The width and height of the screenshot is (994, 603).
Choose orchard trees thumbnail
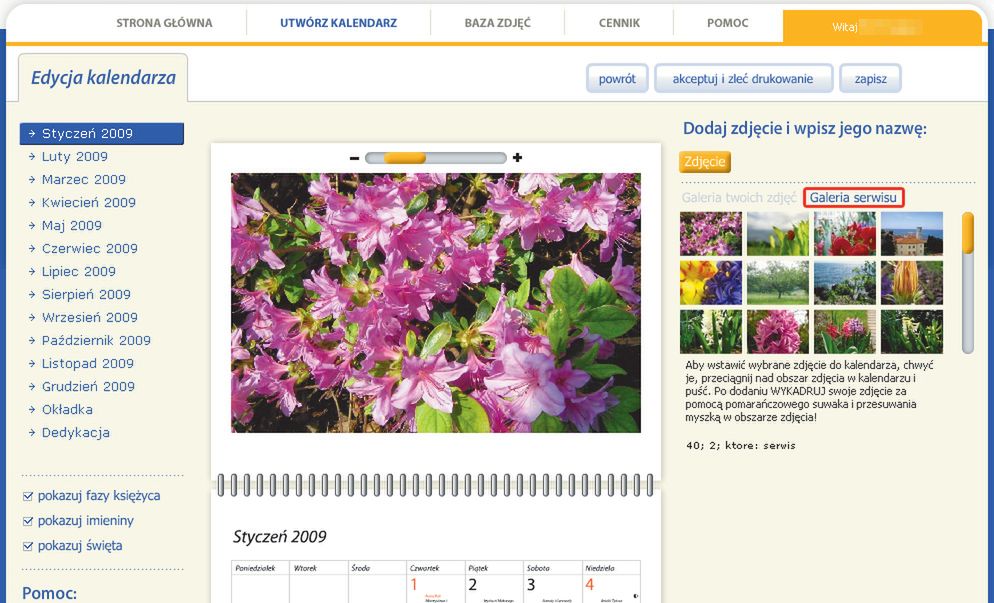(x=778, y=283)
